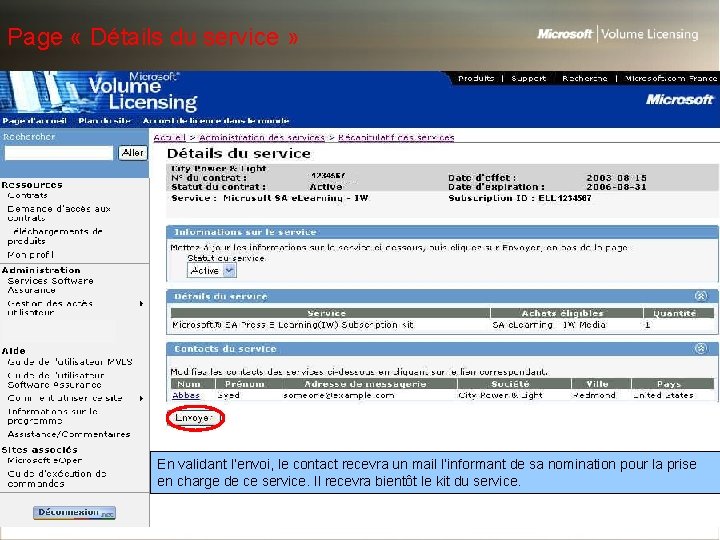Open Téléchargements de produits
The width and height of the screenshot is (720, 540).
[x=55, y=236]
